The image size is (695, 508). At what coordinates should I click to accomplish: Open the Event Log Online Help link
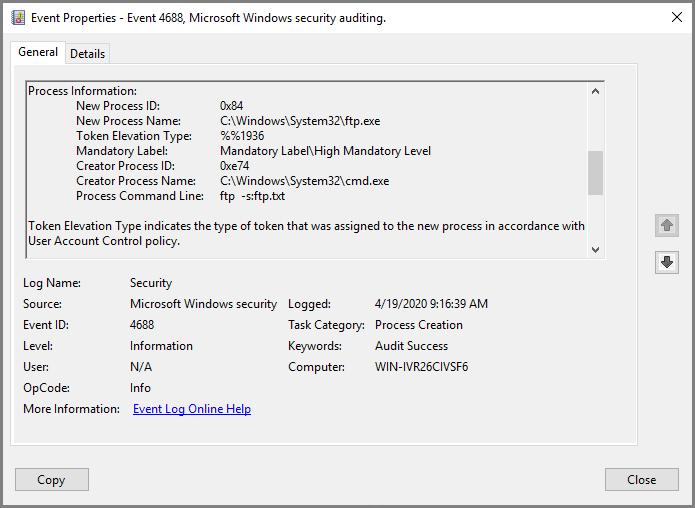click(192, 409)
